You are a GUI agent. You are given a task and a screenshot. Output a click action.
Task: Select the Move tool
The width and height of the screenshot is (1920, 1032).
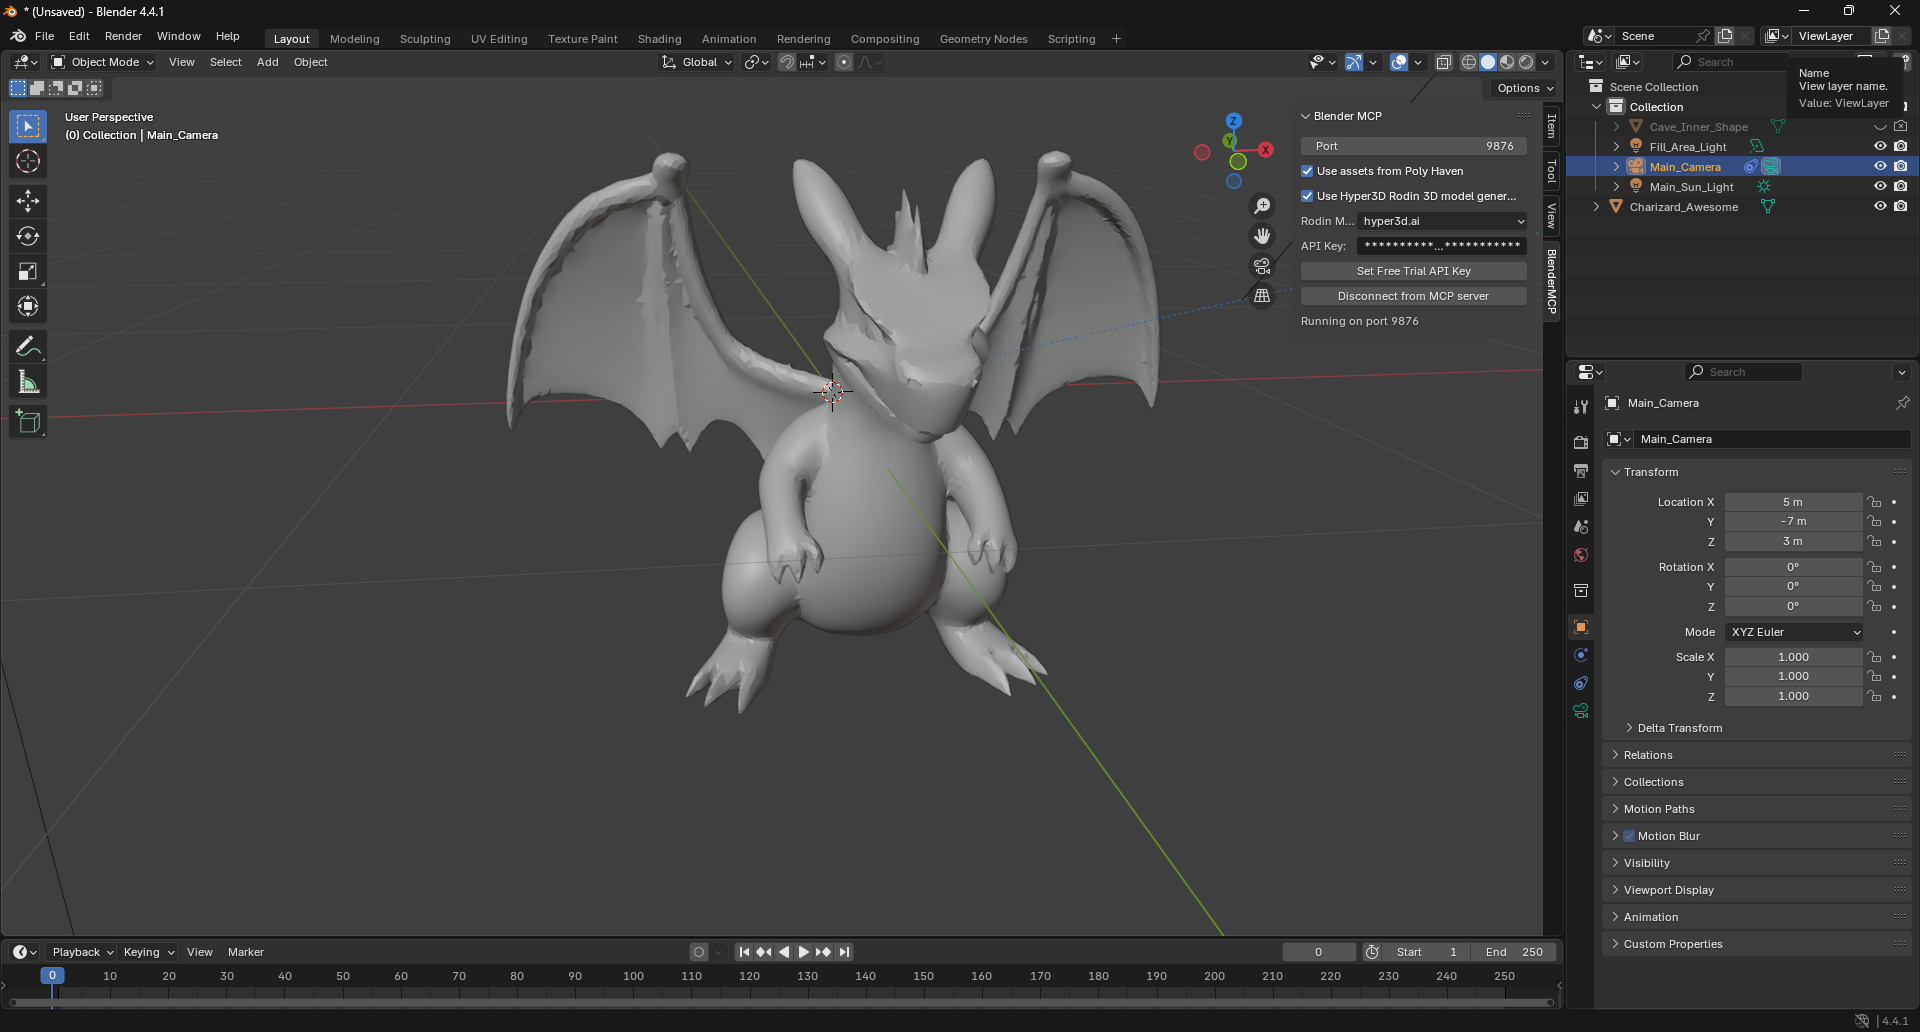28,201
